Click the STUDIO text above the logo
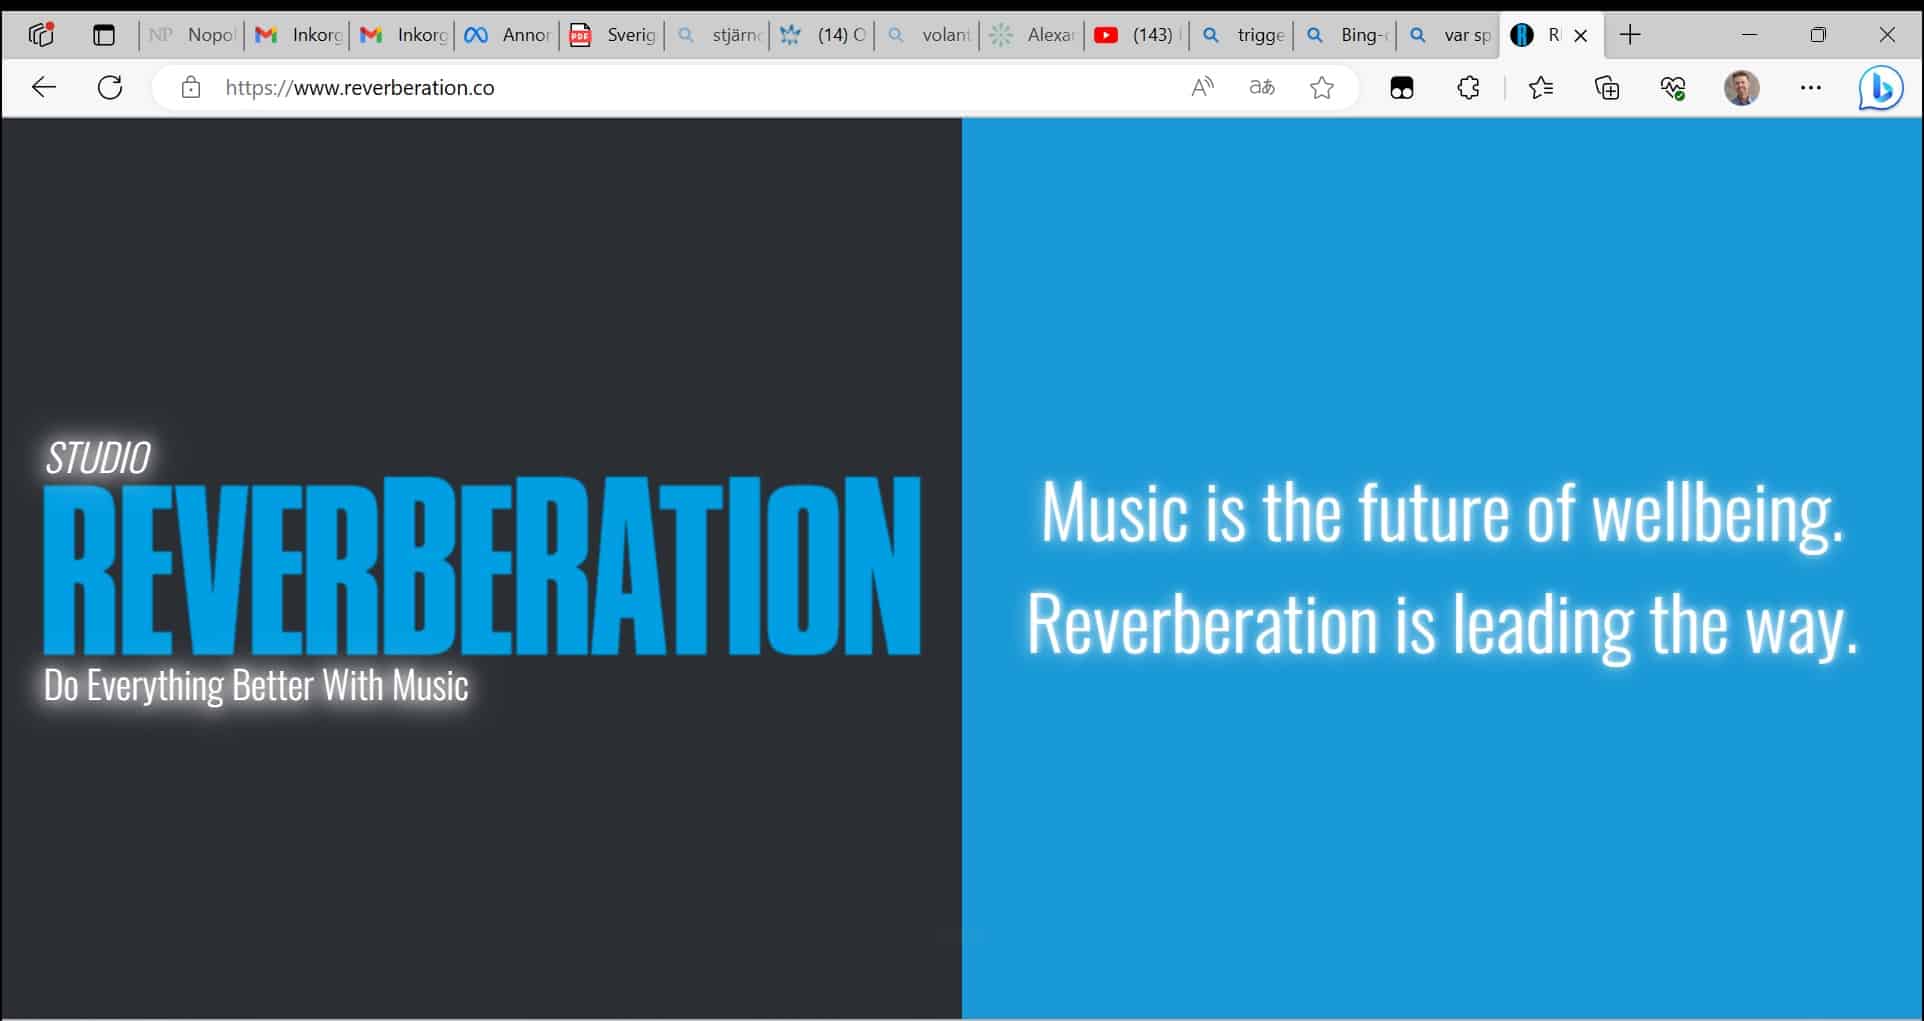1924x1021 pixels. pyautogui.click(x=97, y=458)
